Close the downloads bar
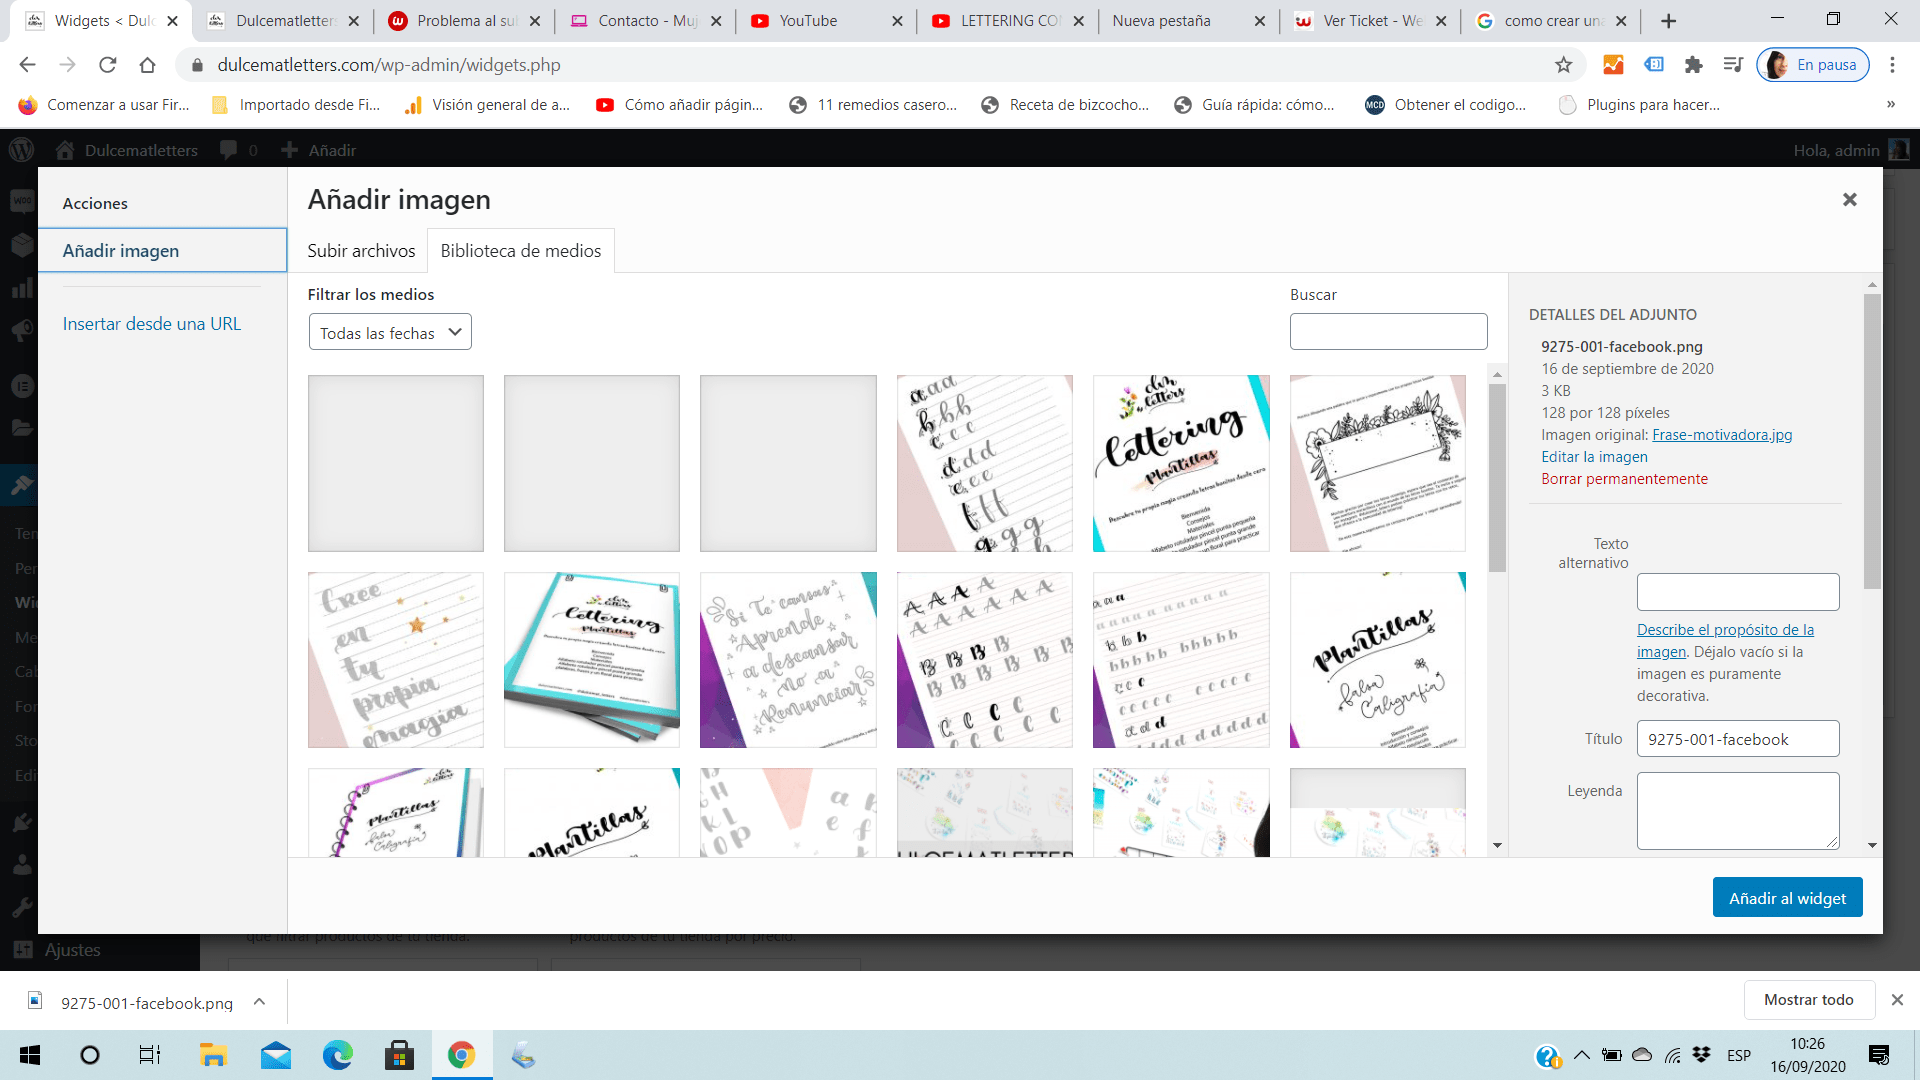Screen dimensions: 1920x1080 tap(1897, 1000)
